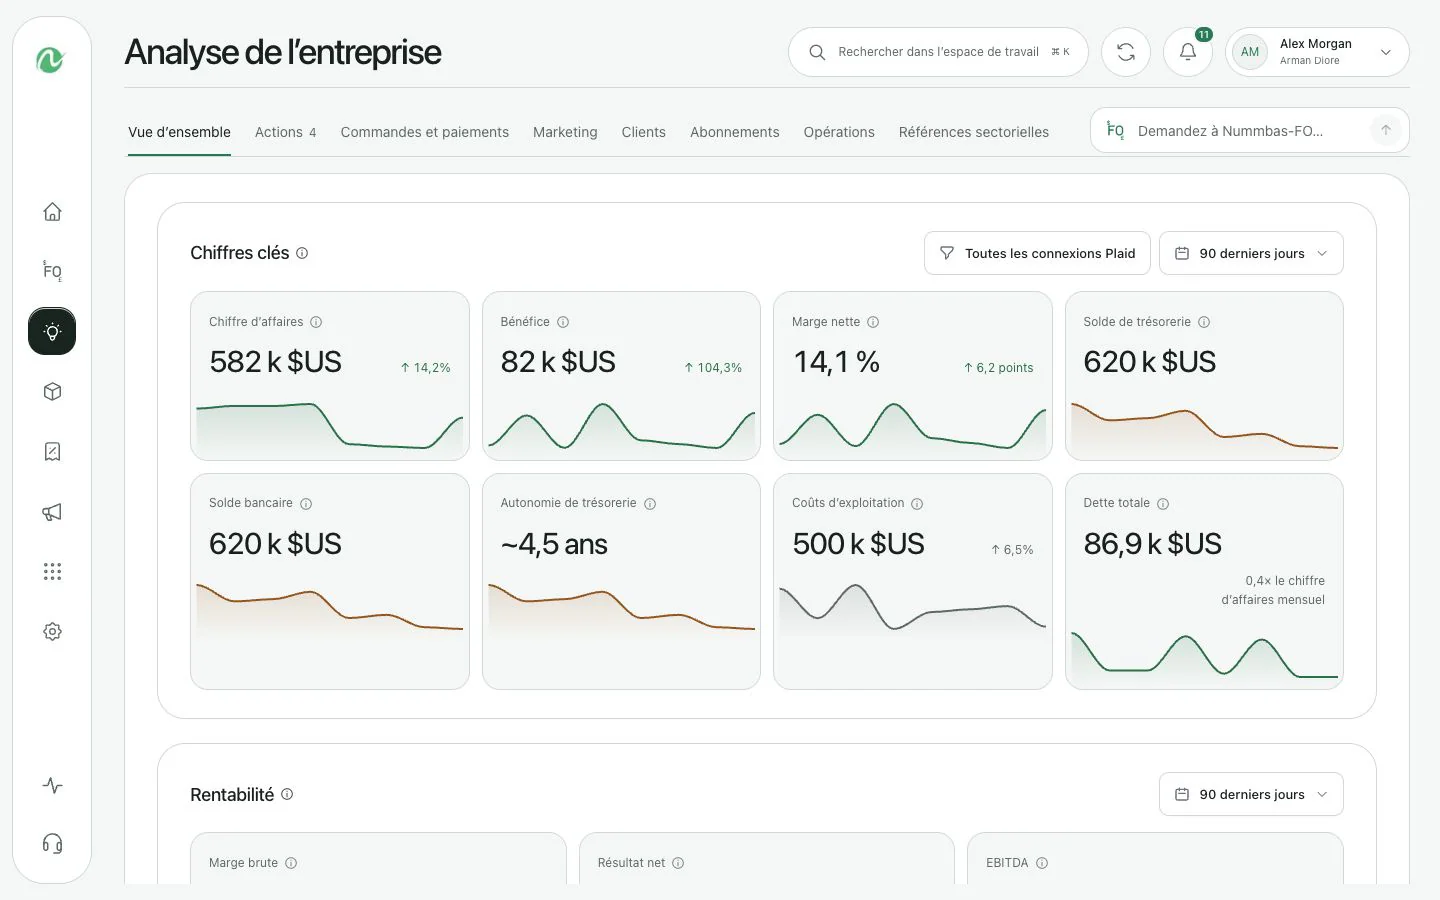The width and height of the screenshot is (1440, 900).
Task: Click the refresh sync button in header
Action: (x=1126, y=52)
